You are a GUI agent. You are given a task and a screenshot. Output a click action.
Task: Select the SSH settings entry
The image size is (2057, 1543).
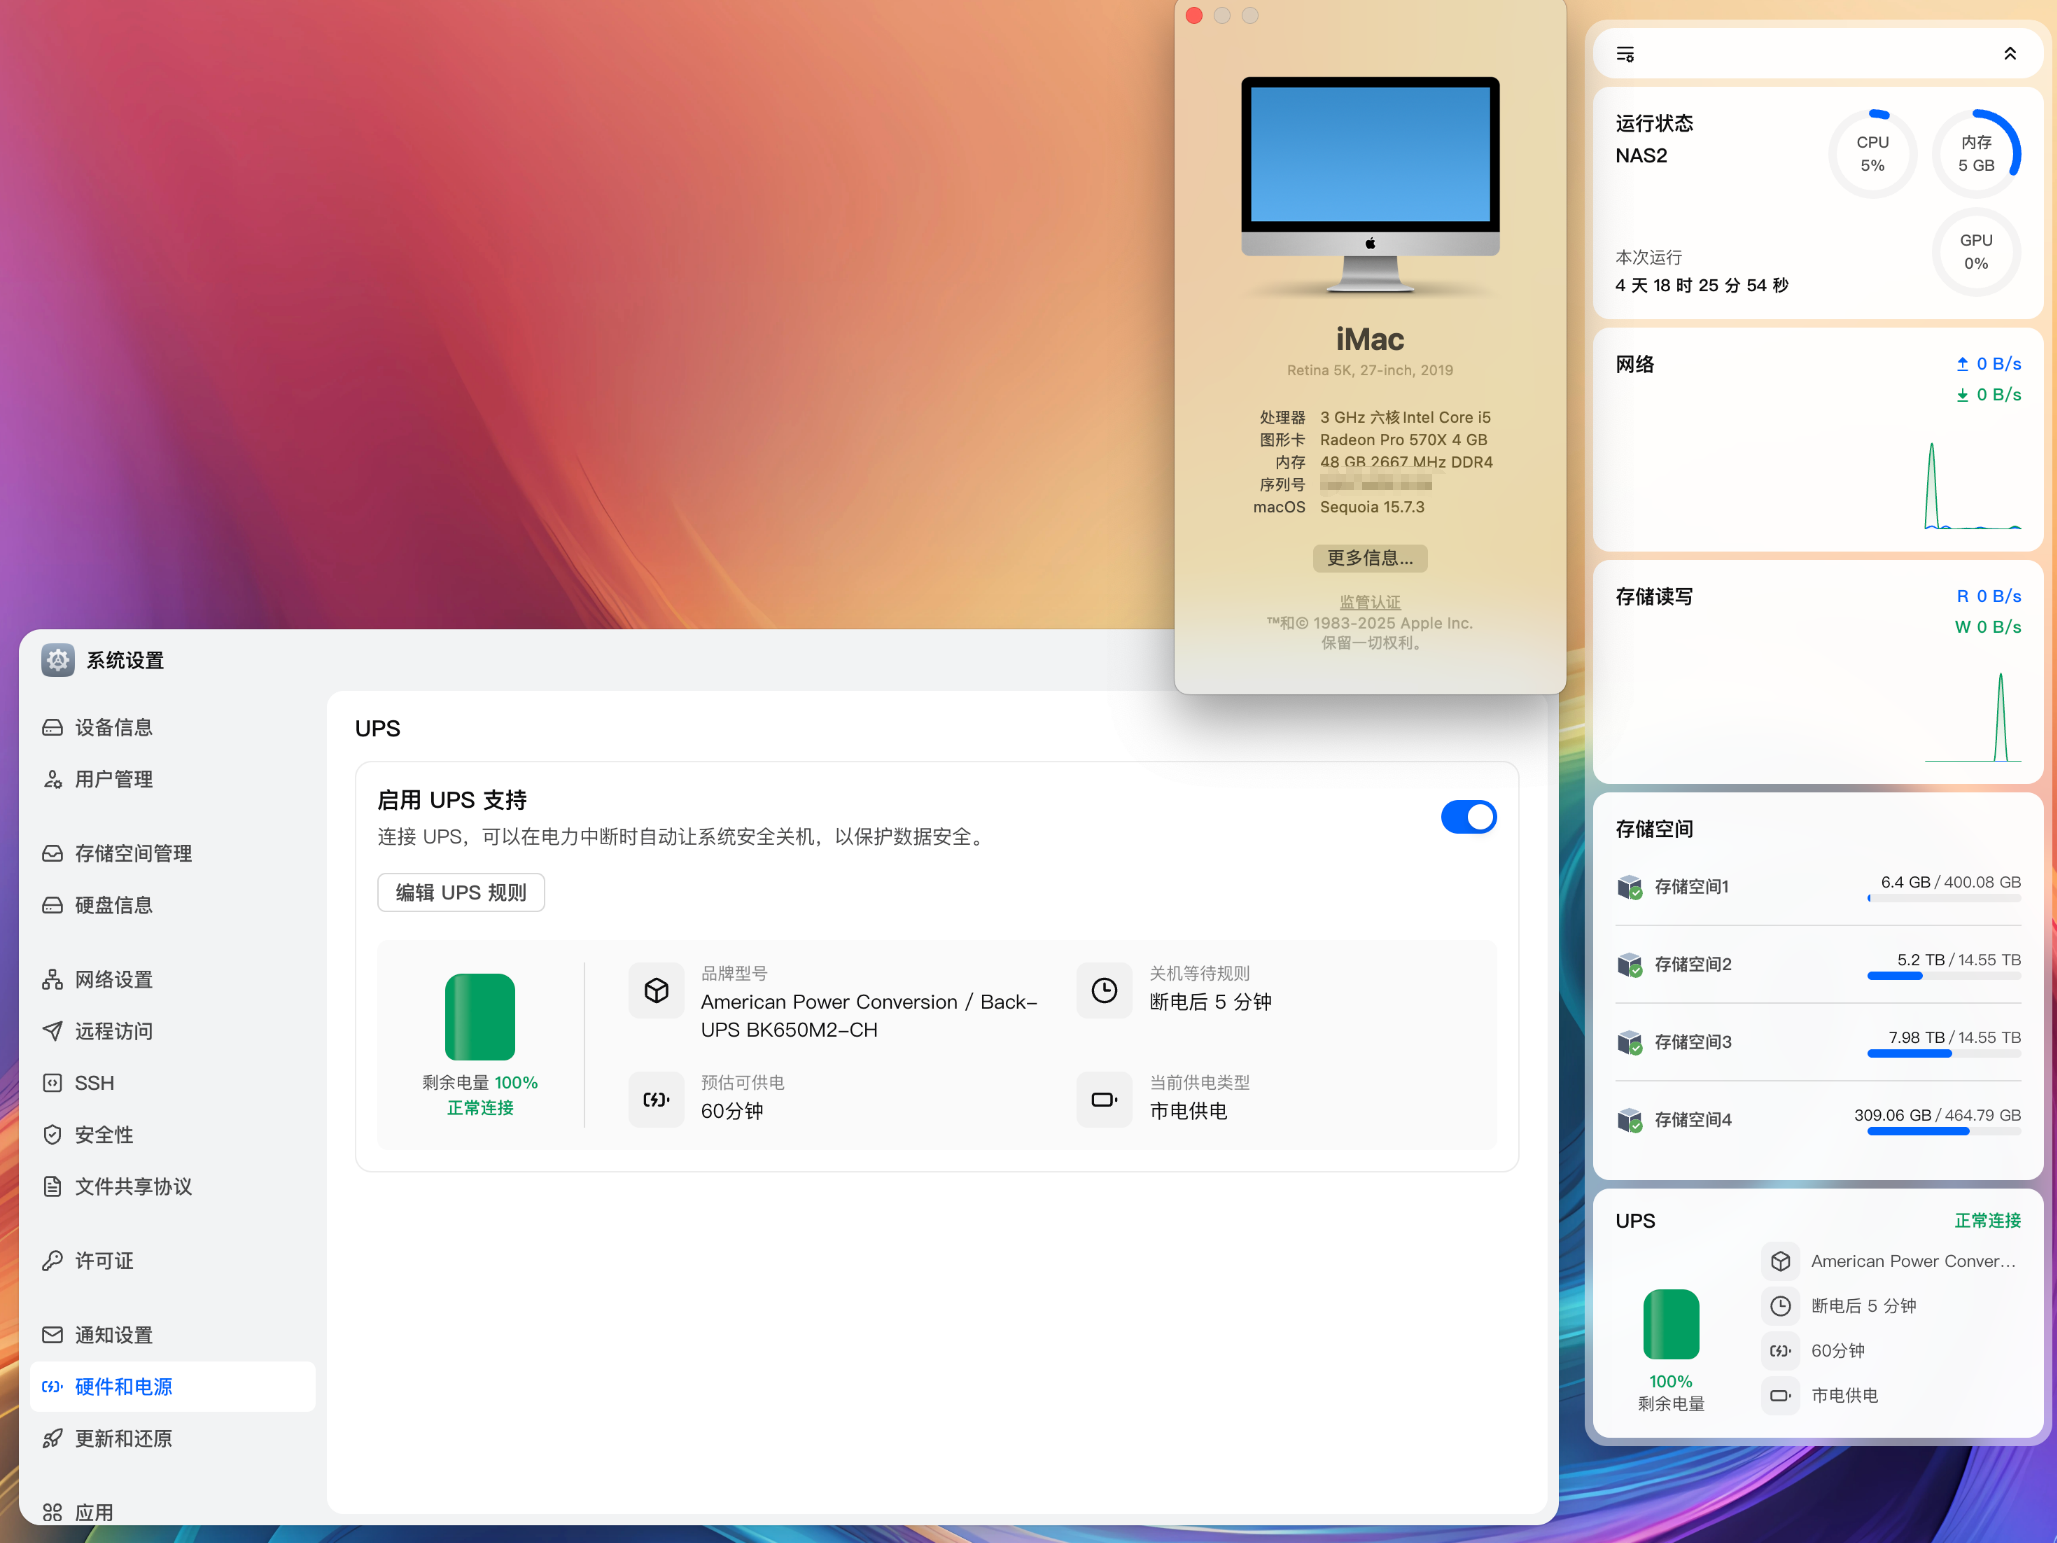94,1083
